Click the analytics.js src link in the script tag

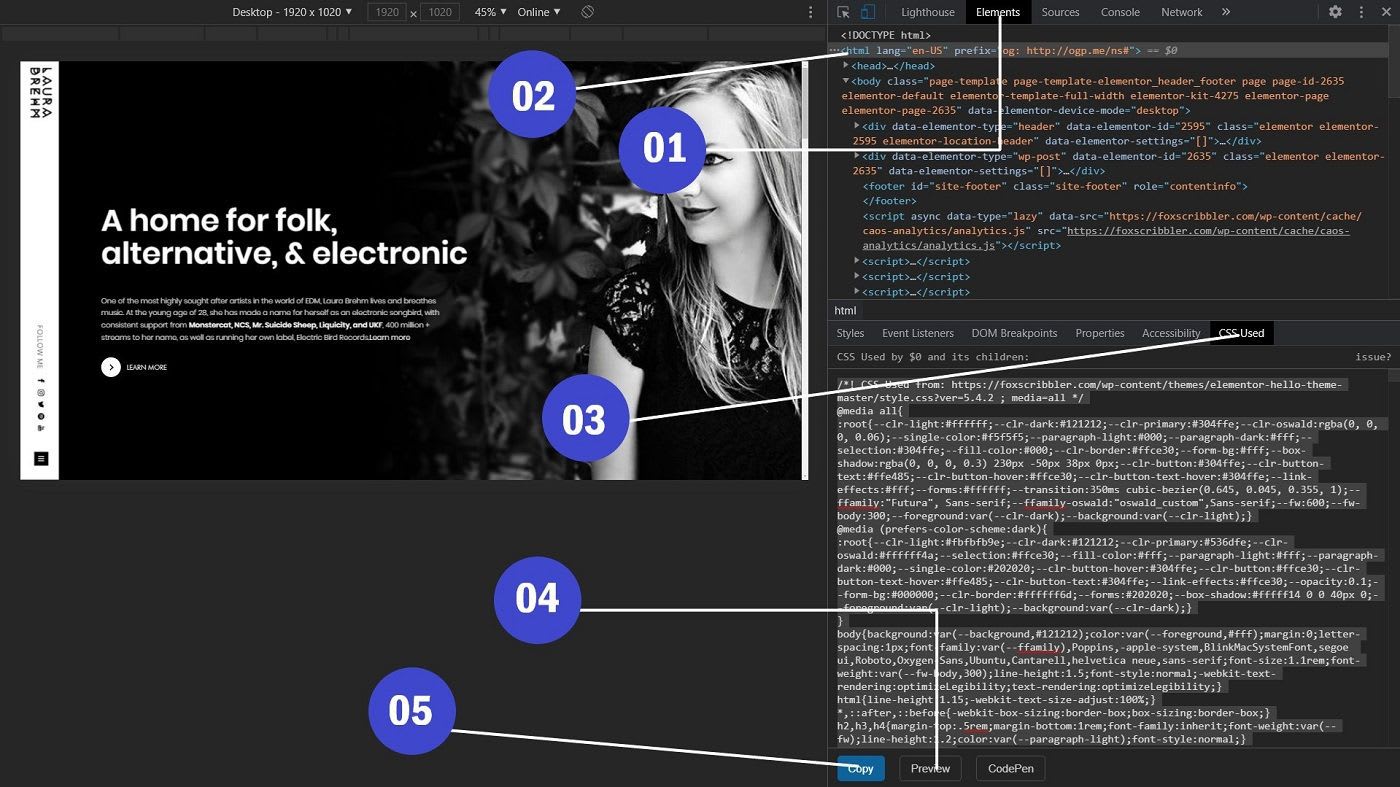(1207, 238)
